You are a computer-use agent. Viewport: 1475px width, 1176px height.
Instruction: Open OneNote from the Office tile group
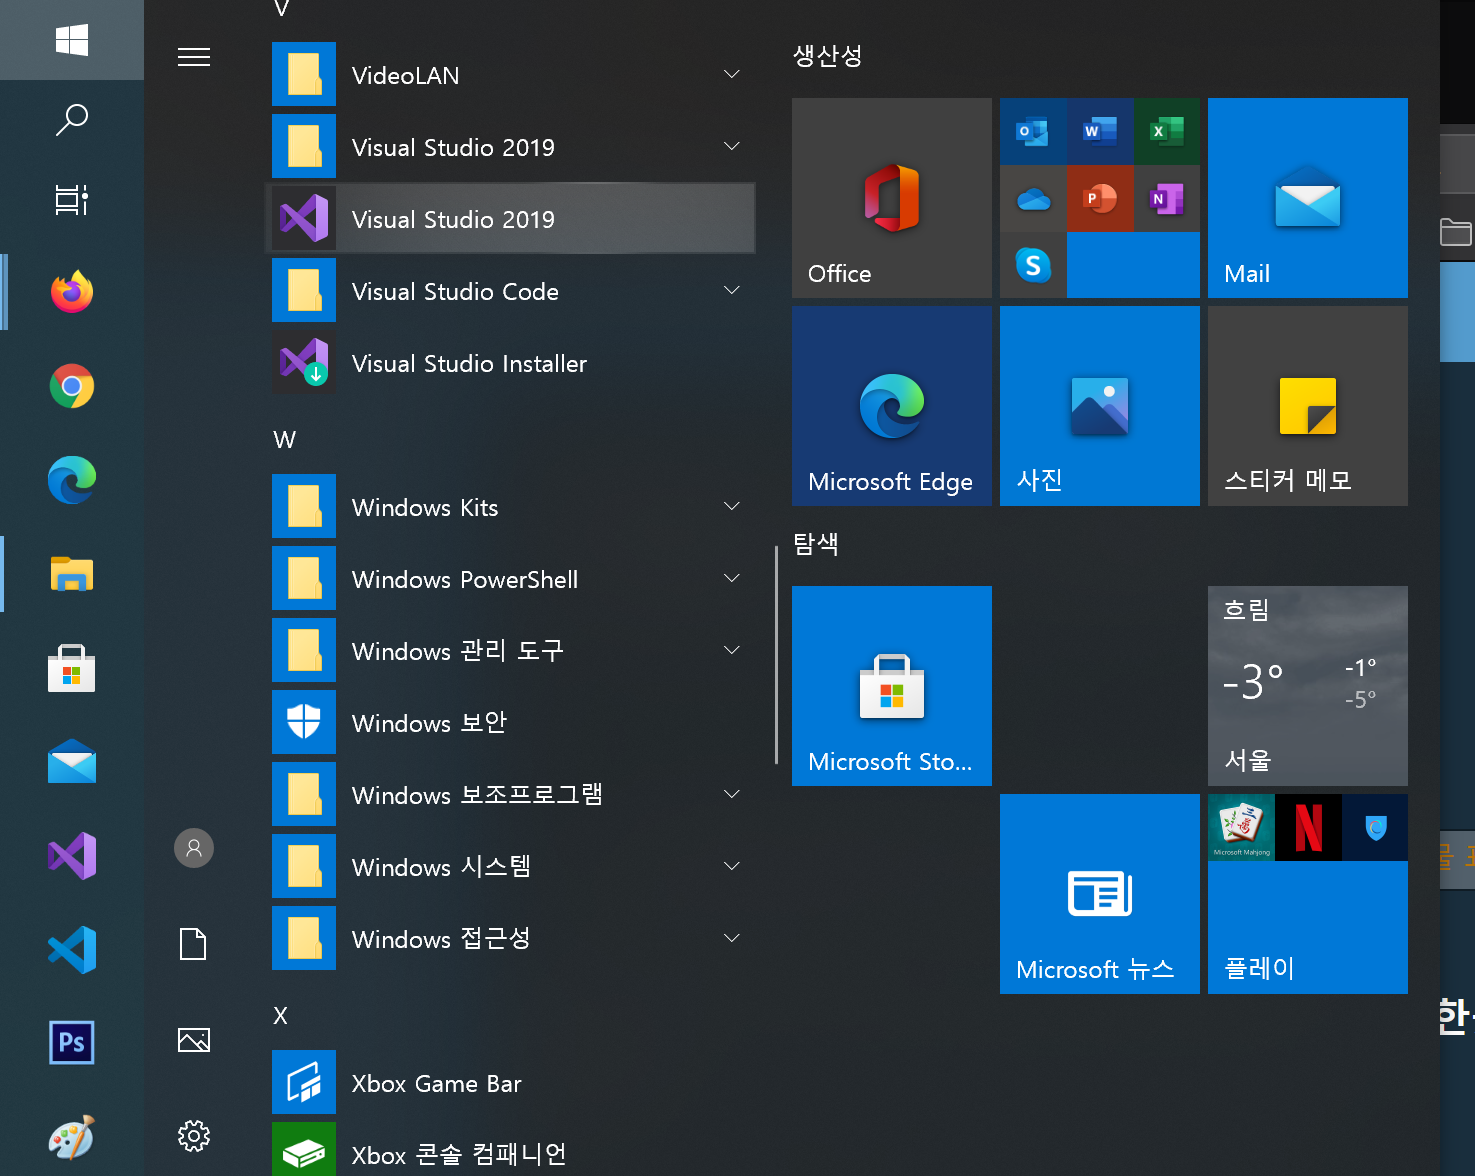(x=1167, y=198)
